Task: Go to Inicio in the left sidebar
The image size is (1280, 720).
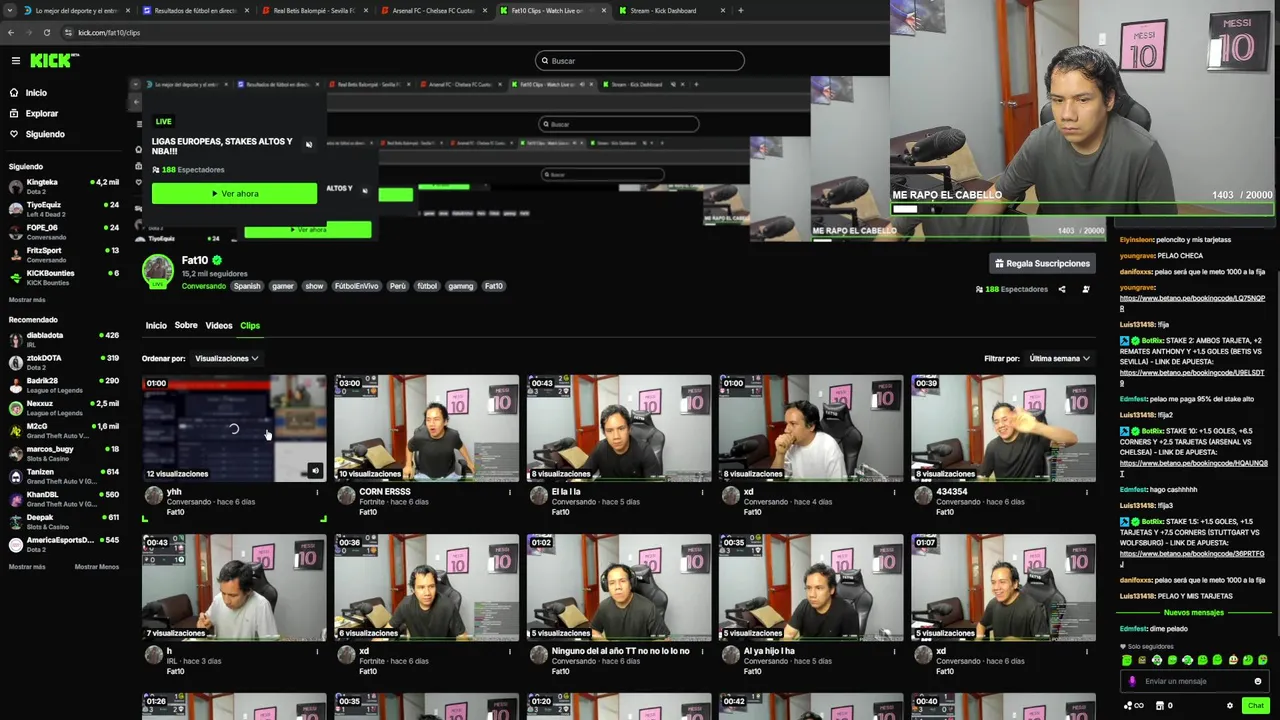Action: click(x=28, y=93)
